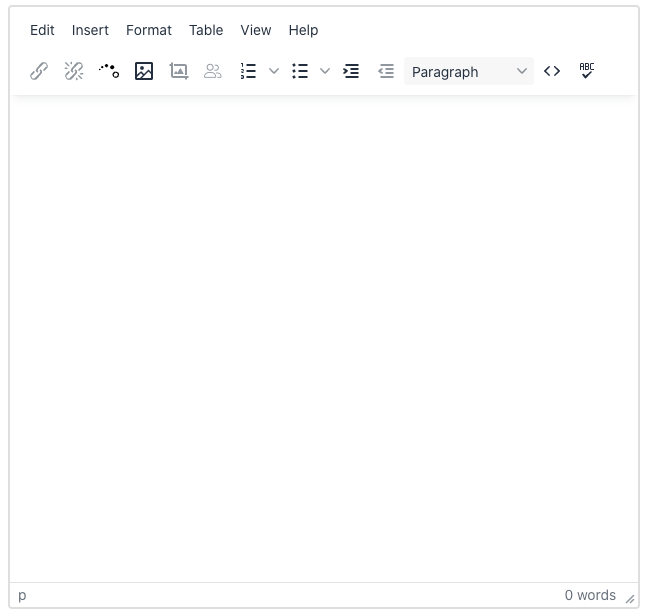
Task: Toggle the ABC spellcheck button
Action: [x=587, y=71]
